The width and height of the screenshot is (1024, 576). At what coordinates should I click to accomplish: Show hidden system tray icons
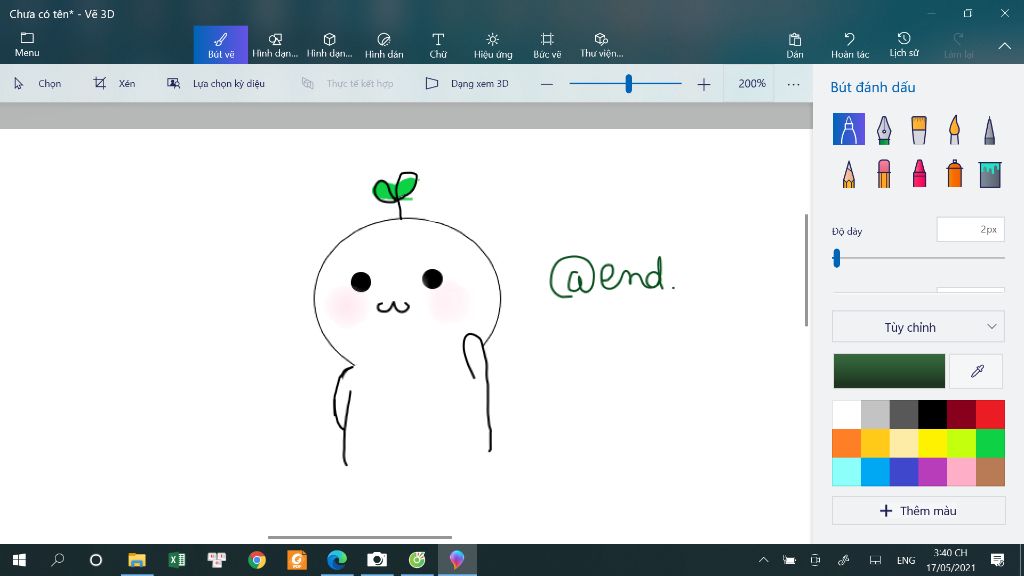tap(763, 560)
